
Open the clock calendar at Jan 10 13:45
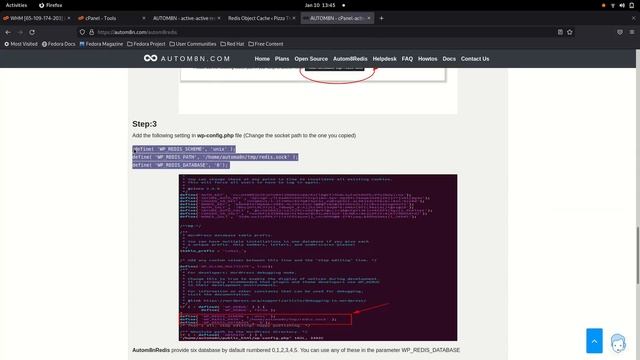tap(320, 5)
